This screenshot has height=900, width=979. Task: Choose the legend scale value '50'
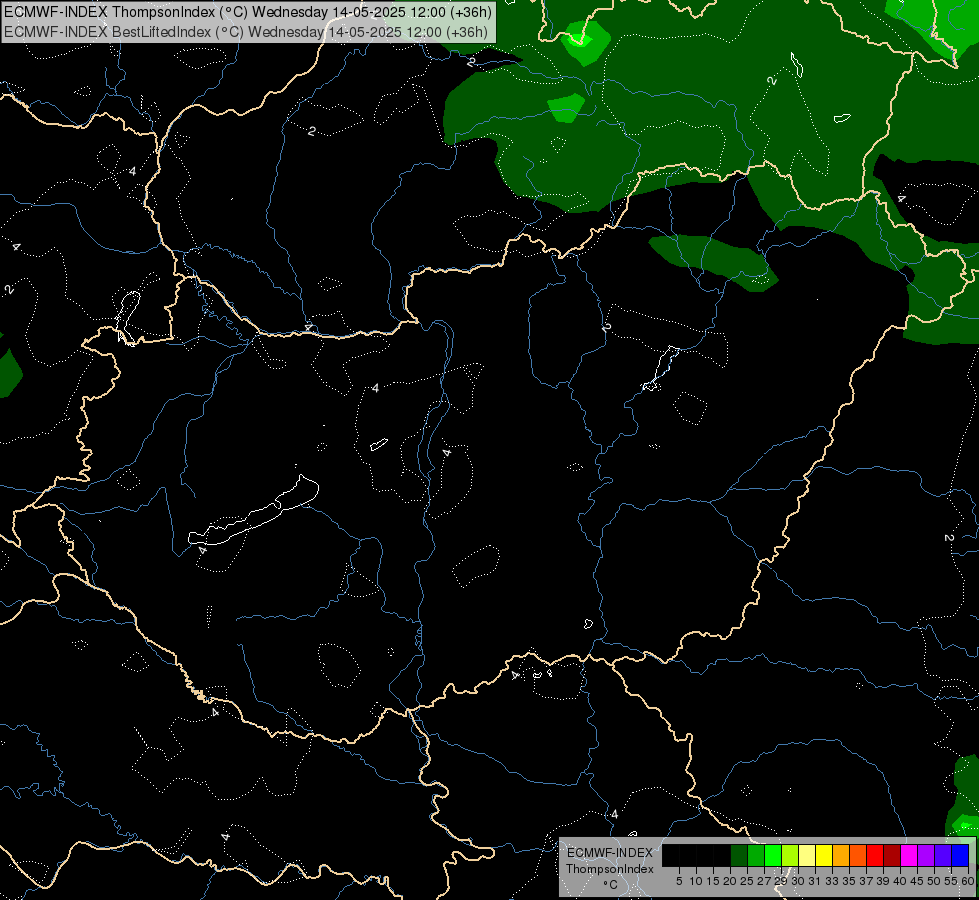click(x=933, y=881)
